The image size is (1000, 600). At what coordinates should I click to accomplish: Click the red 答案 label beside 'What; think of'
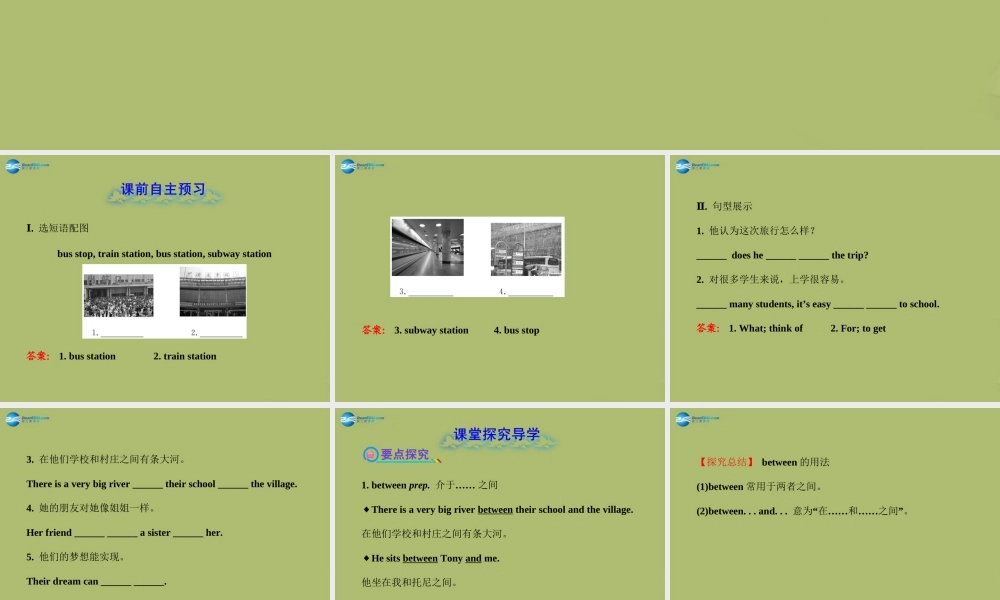(708, 328)
